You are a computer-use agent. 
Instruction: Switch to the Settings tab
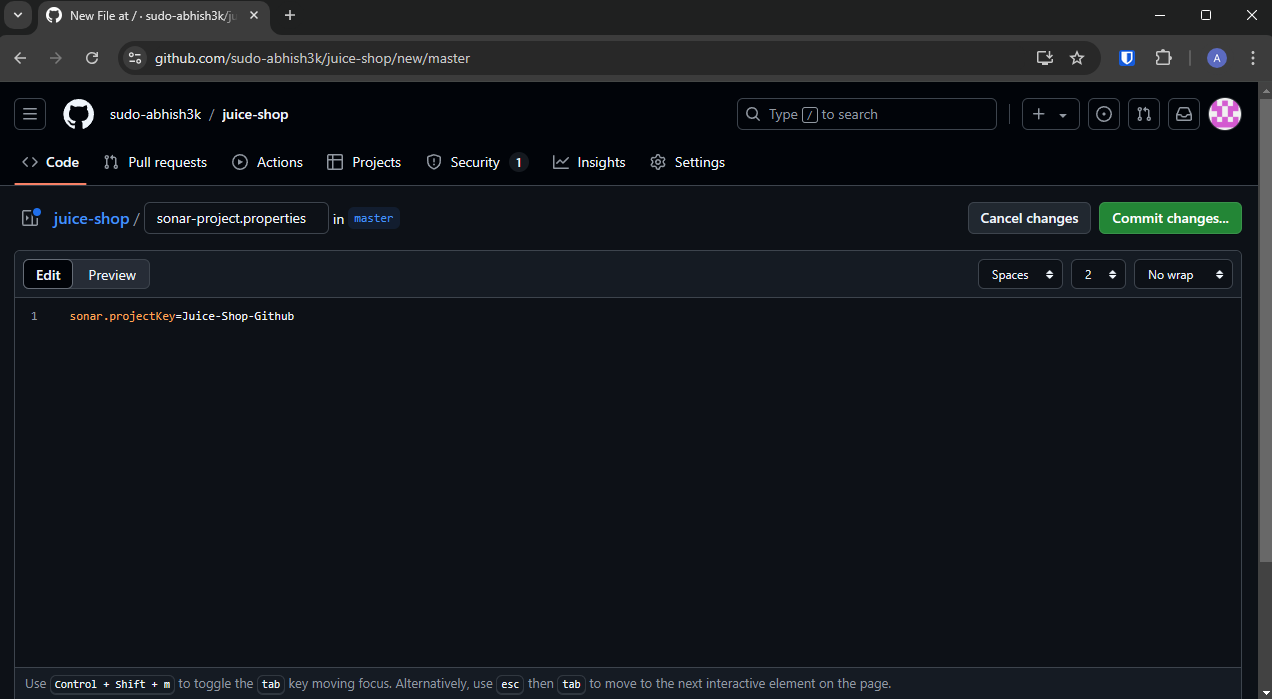[687, 162]
